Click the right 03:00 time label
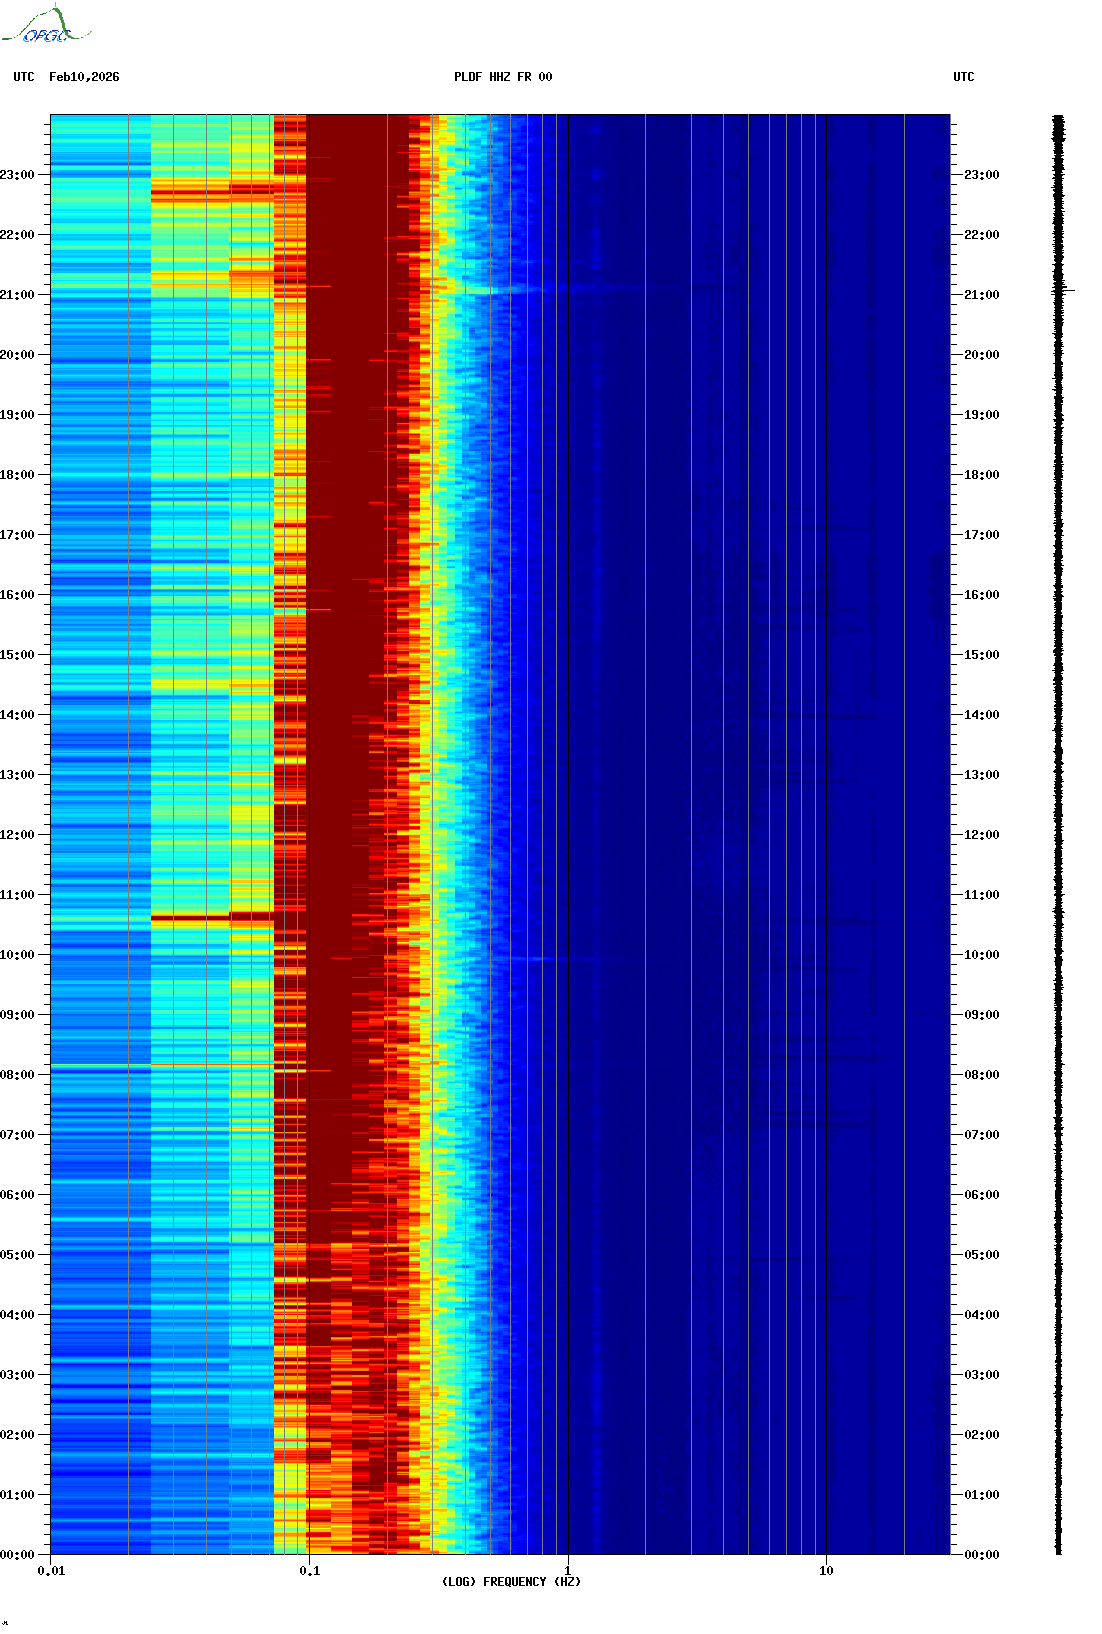This screenshot has width=1102, height=1634. click(981, 1375)
